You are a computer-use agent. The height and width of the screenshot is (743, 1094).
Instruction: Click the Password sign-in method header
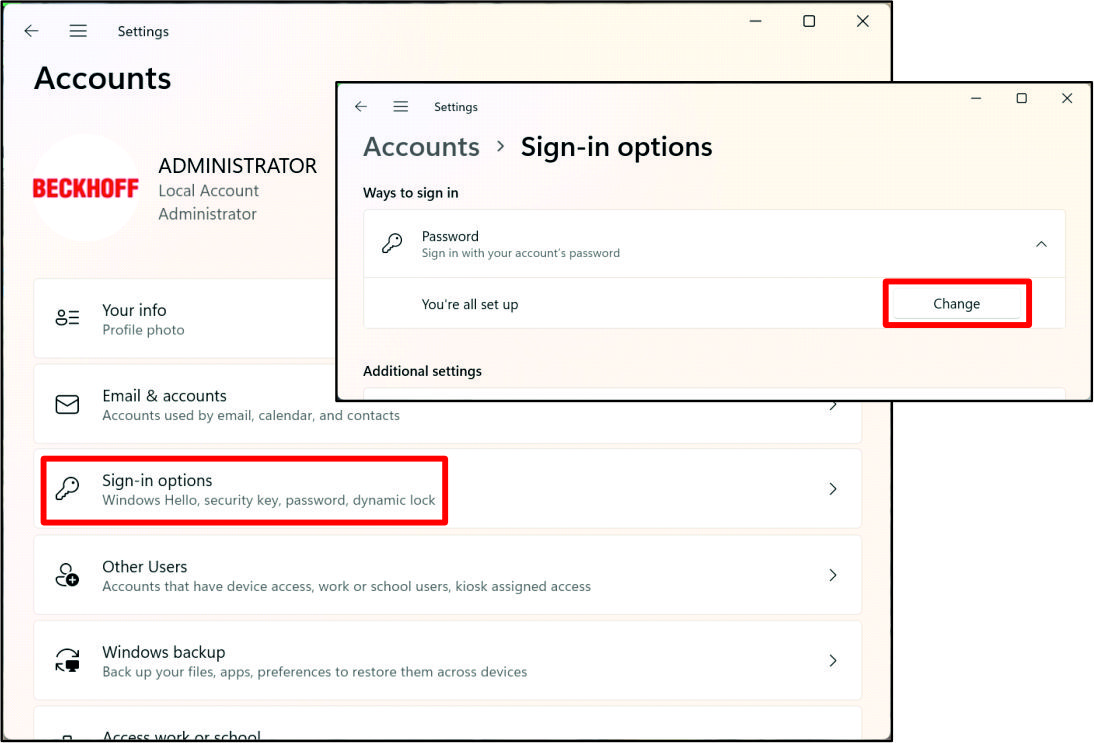(x=714, y=244)
